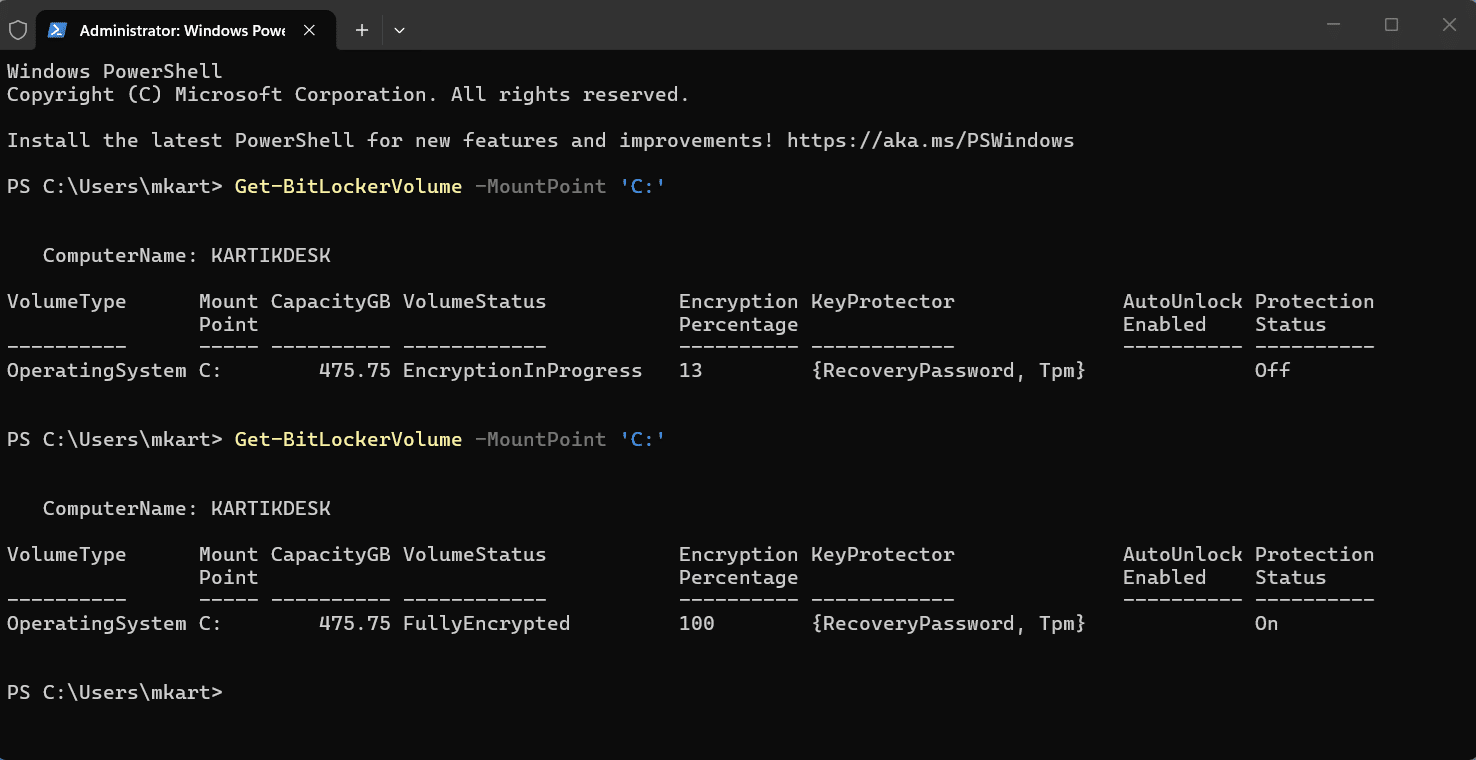1476x760 pixels.
Task: Click the administrator shield icon
Action: 18,30
